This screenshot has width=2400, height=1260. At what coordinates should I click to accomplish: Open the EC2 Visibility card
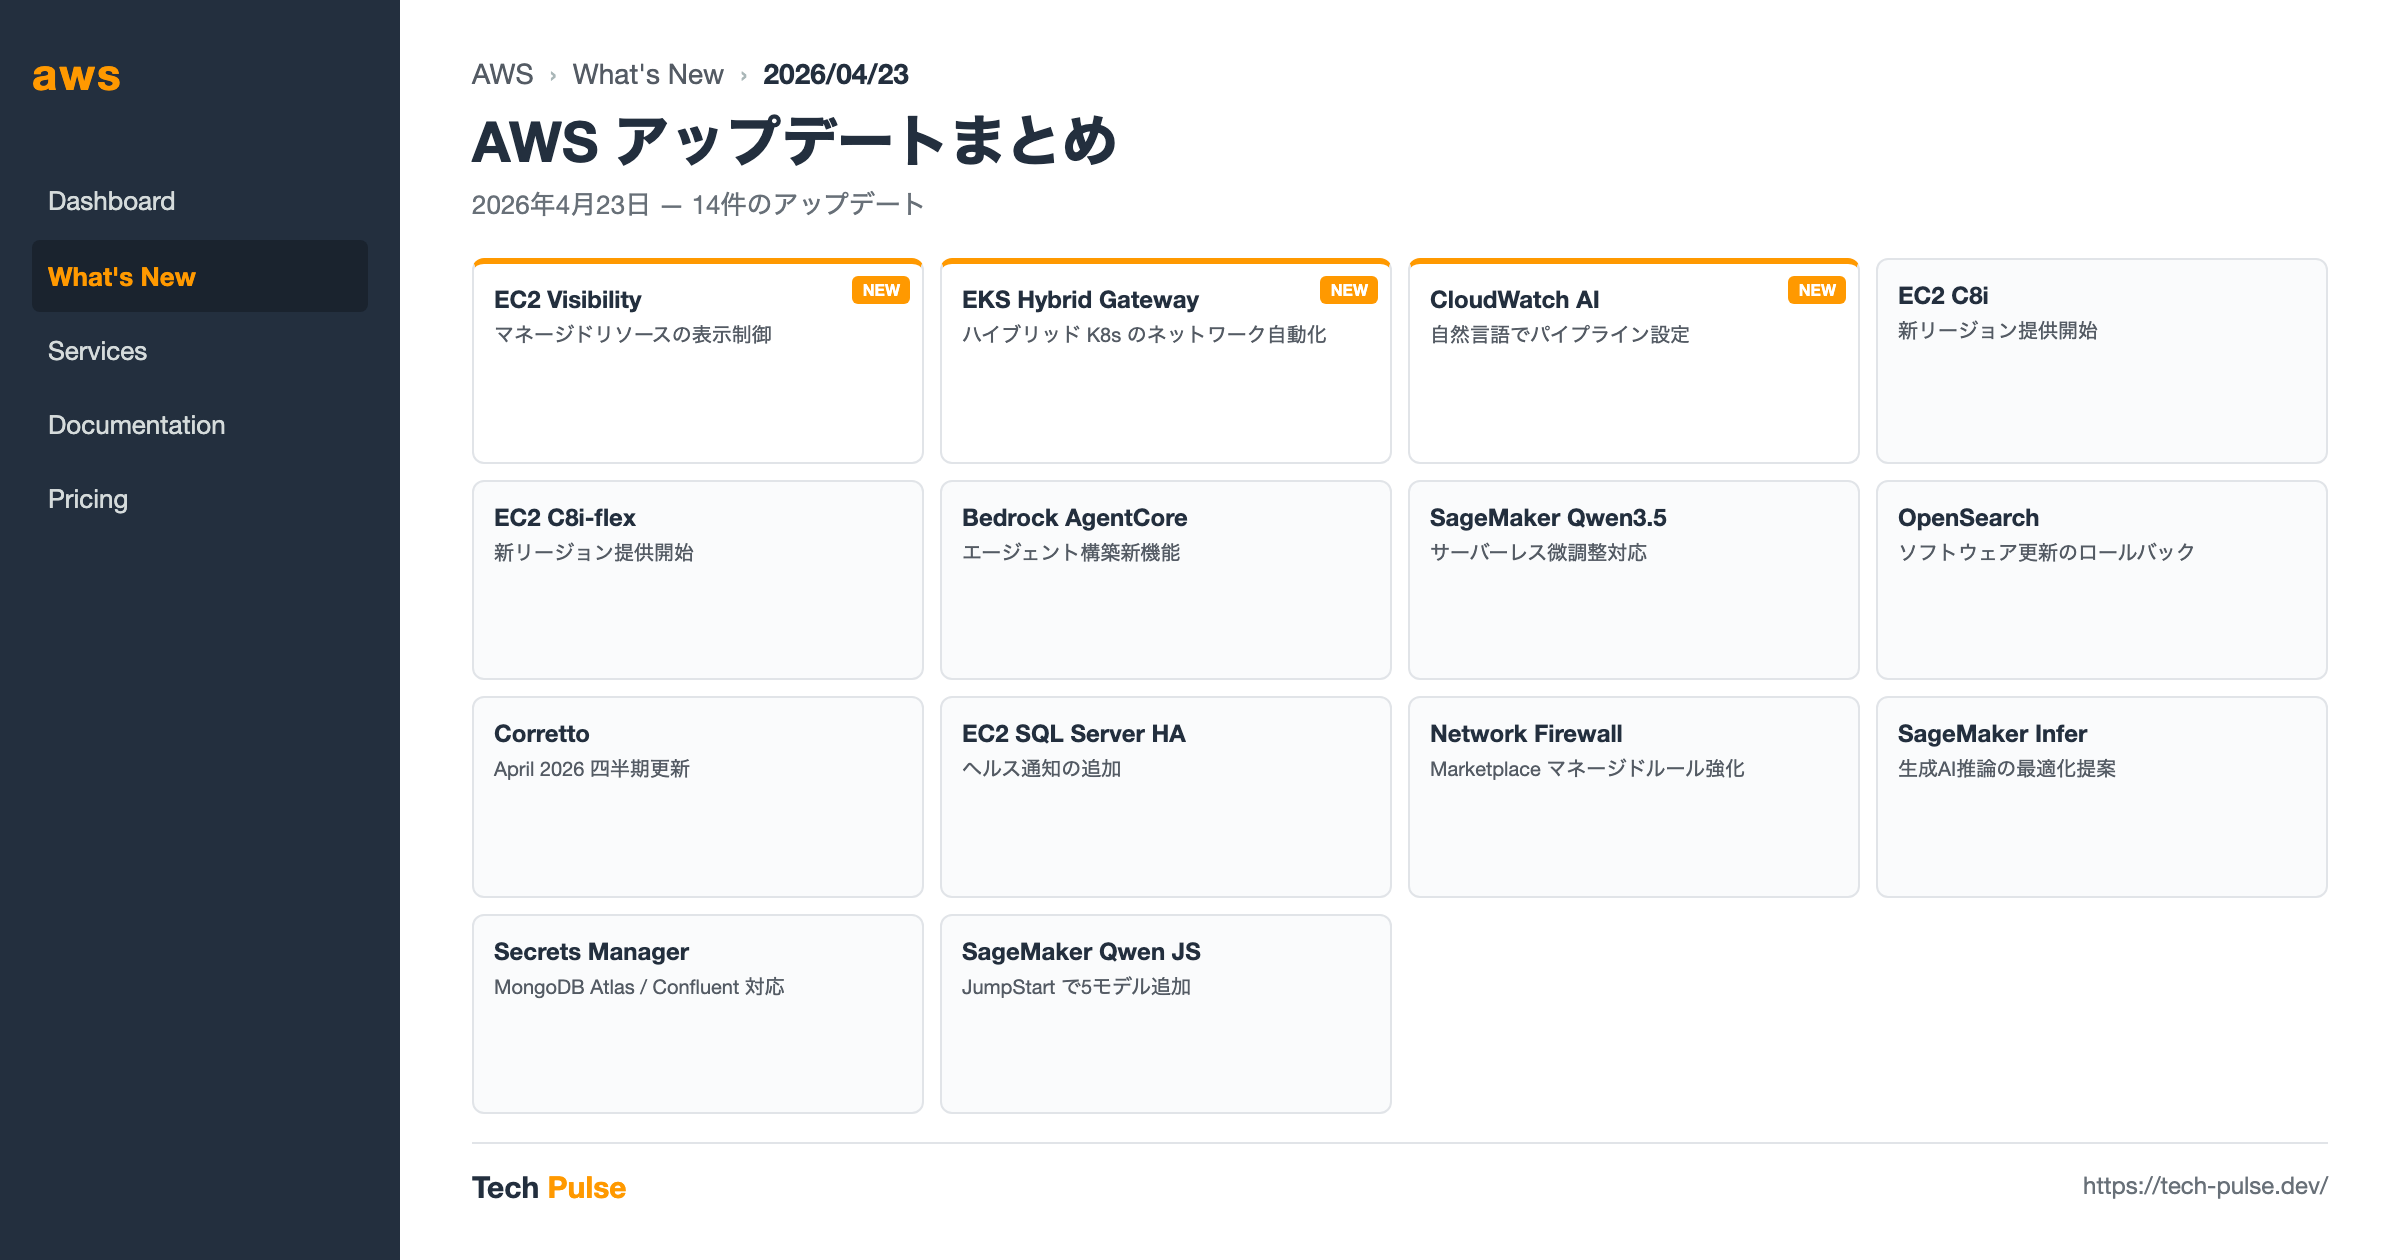698,361
